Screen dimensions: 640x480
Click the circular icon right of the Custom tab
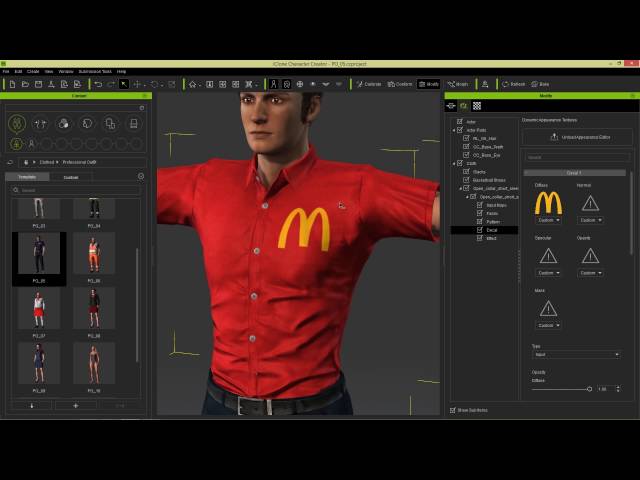click(141, 176)
